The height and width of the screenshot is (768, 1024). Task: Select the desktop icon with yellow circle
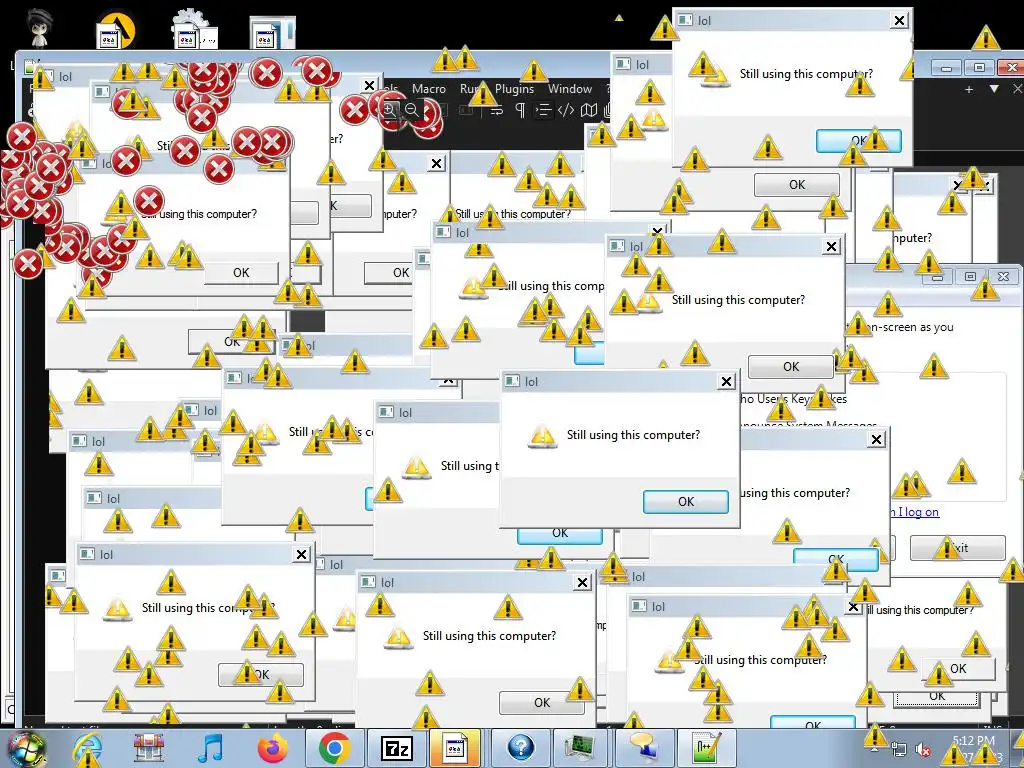pyautogui.click(x=115, y=31)
